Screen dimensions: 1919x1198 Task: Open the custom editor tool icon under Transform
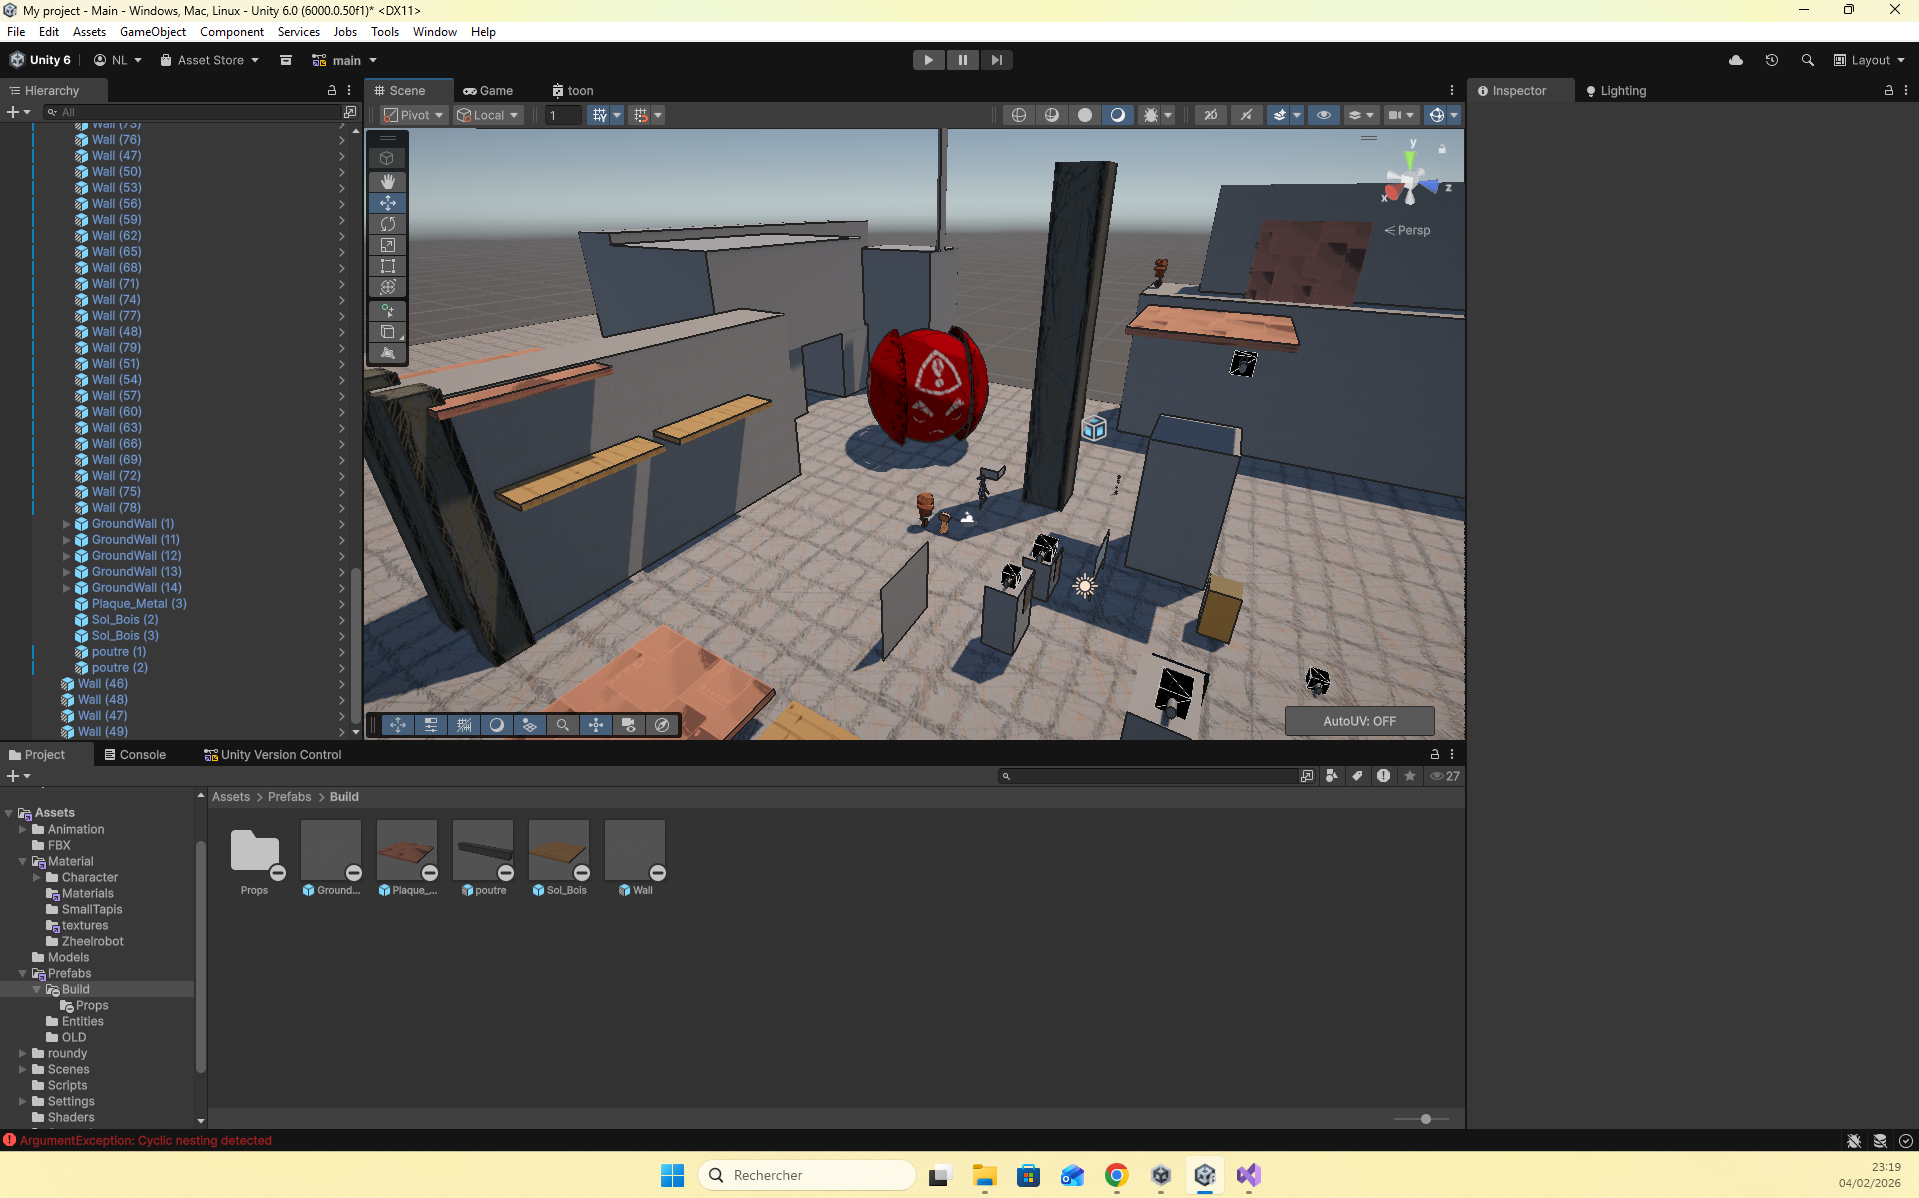pos(388,311)
